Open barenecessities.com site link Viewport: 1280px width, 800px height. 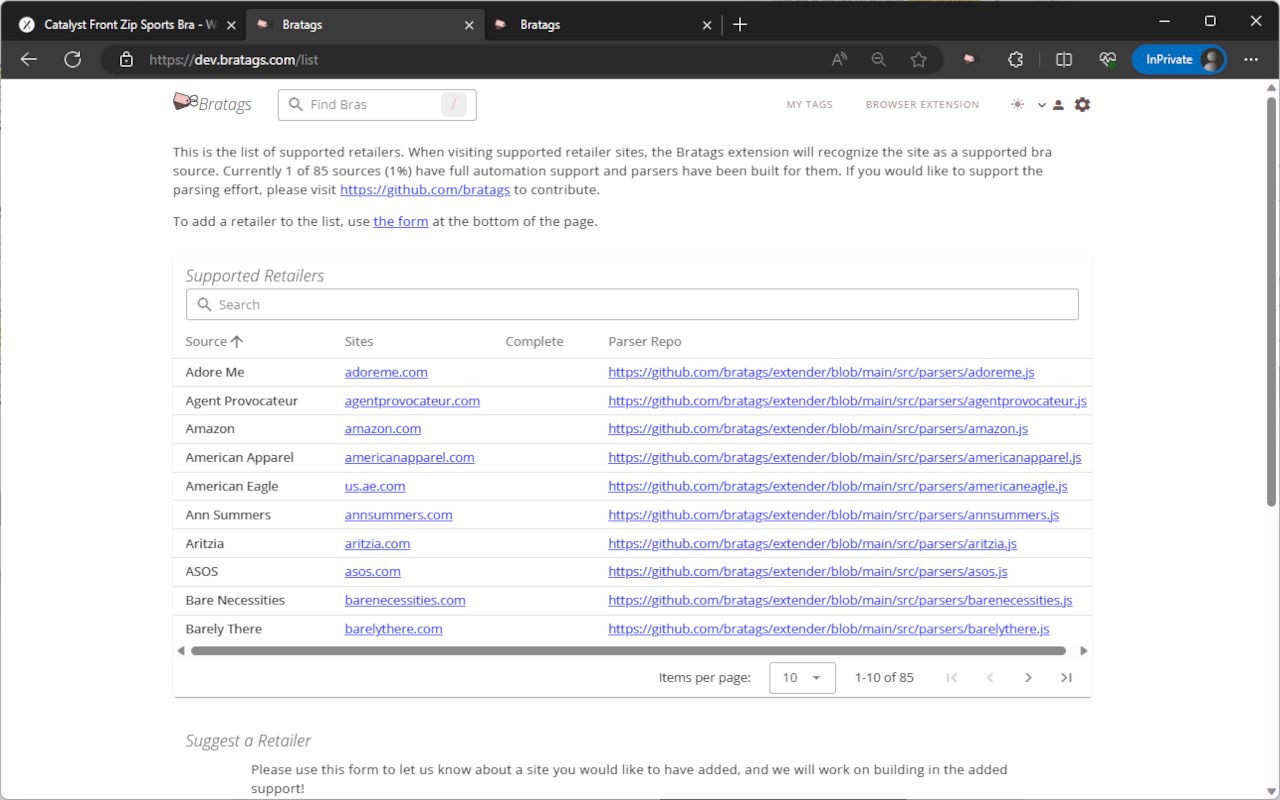pos(405,600)
